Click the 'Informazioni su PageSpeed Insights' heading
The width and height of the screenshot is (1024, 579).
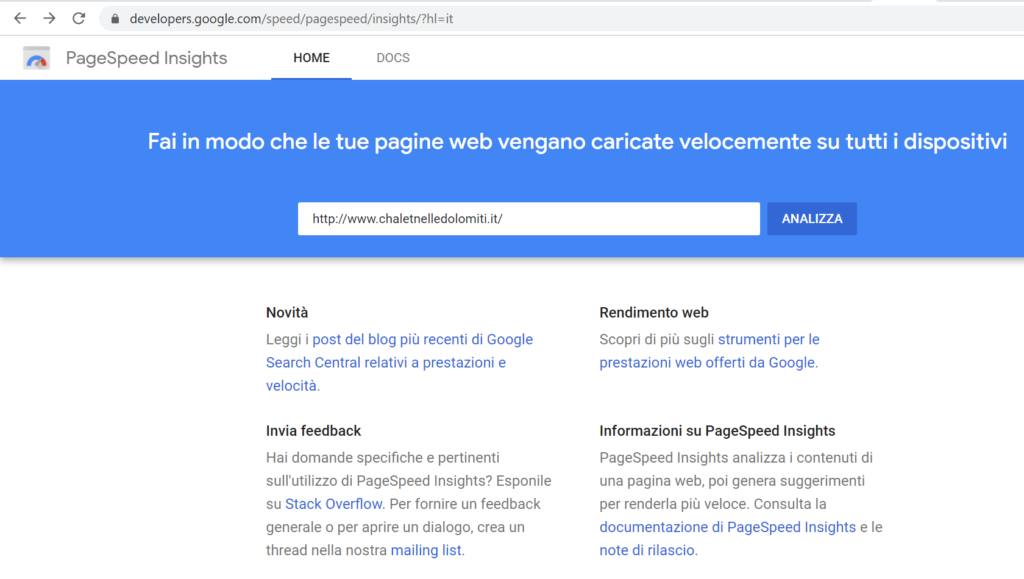(x=717, y=431)
